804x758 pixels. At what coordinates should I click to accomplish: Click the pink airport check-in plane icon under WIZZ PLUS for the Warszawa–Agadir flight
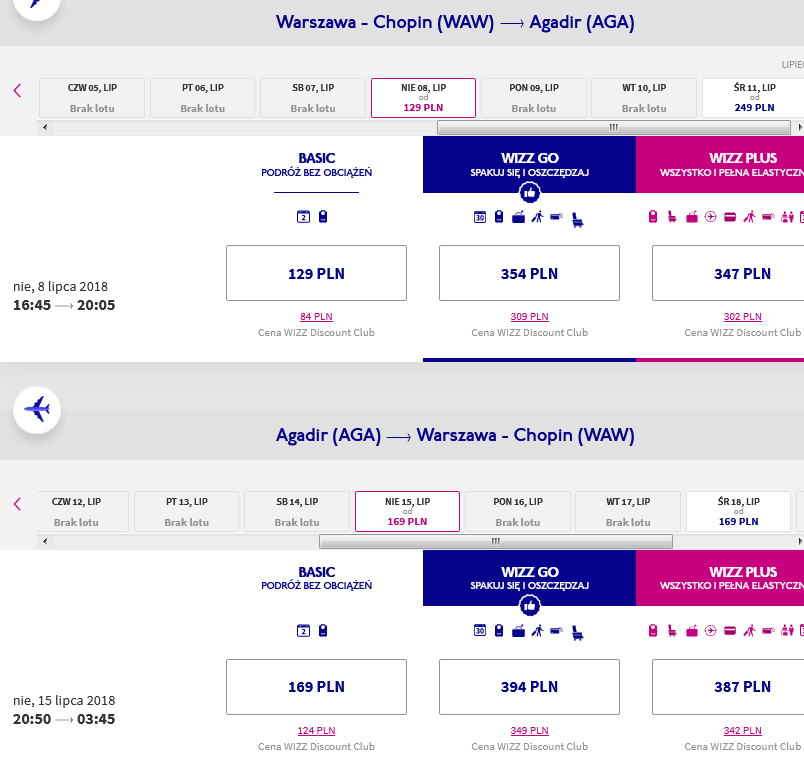pyautogui.click(x=711, y=217)
